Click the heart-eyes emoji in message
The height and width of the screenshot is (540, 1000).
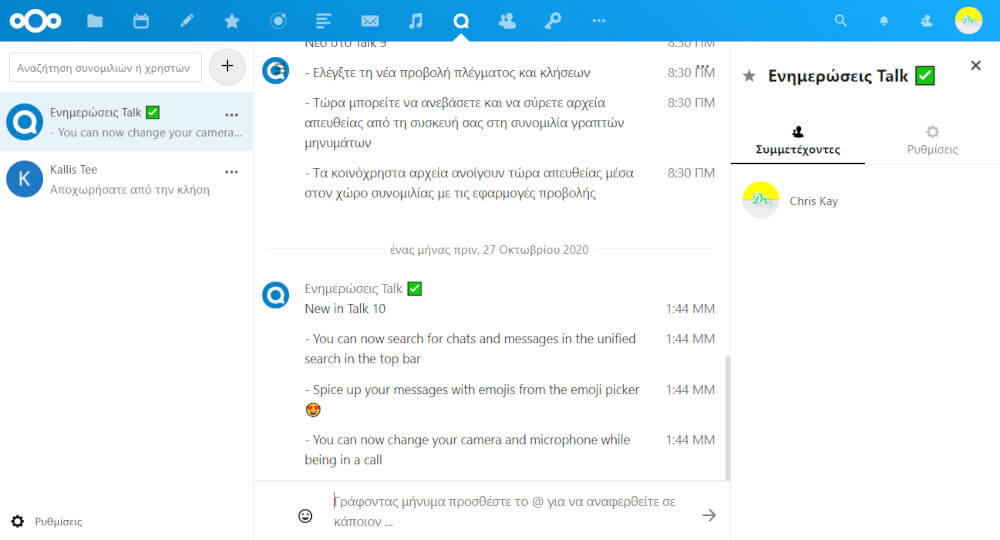point(312,410)
